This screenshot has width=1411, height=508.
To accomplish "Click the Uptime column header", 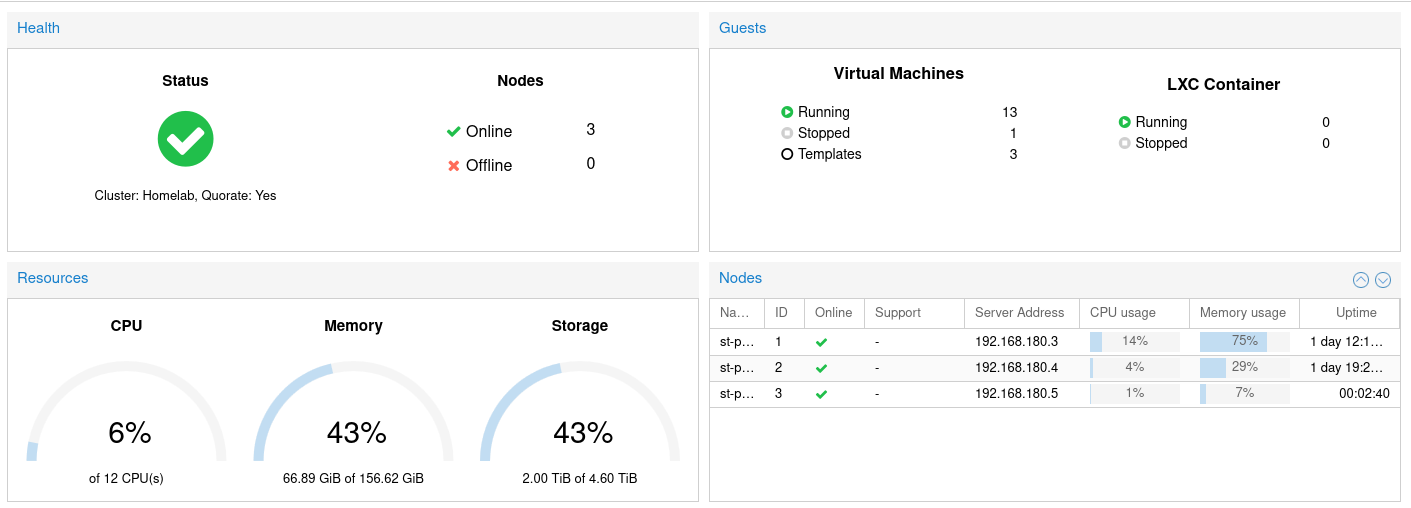I will (x=1355, y=313).
